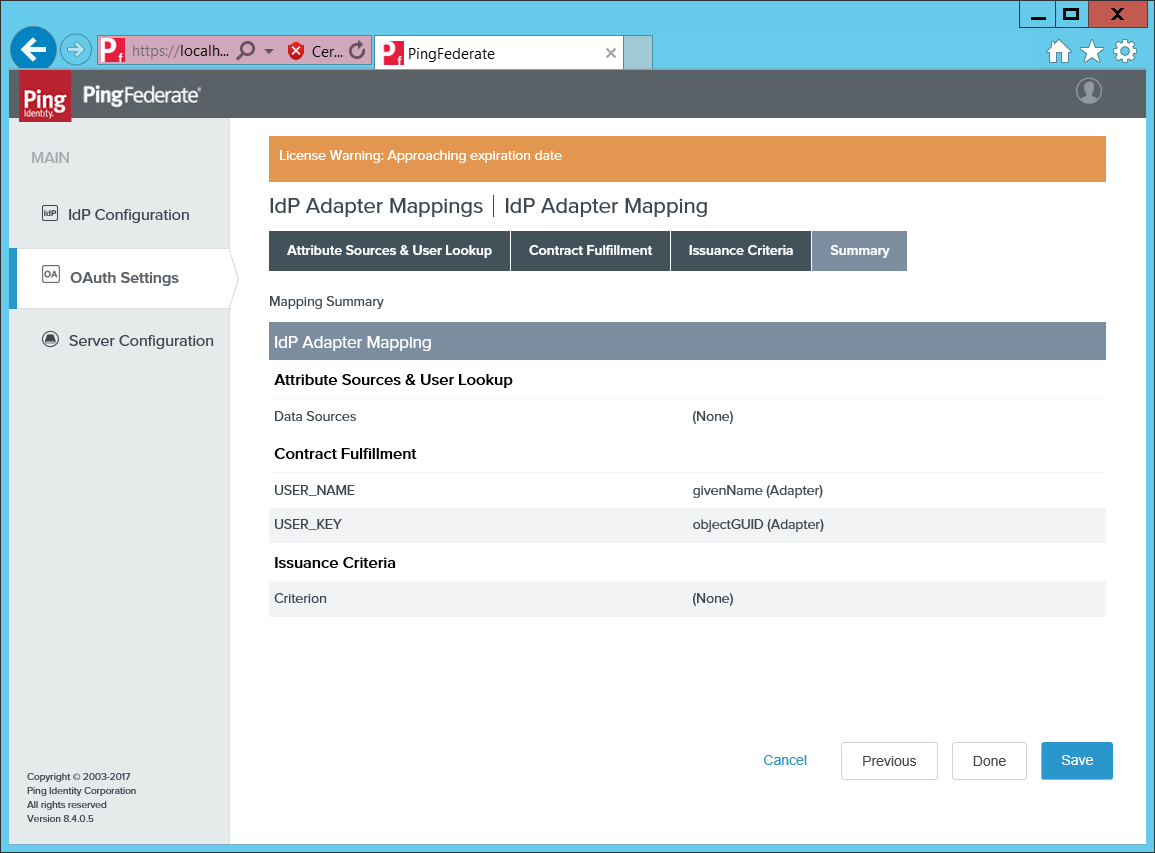Click the License Warning banner
Screen dimensions: 1155x853
click(687, 158)
